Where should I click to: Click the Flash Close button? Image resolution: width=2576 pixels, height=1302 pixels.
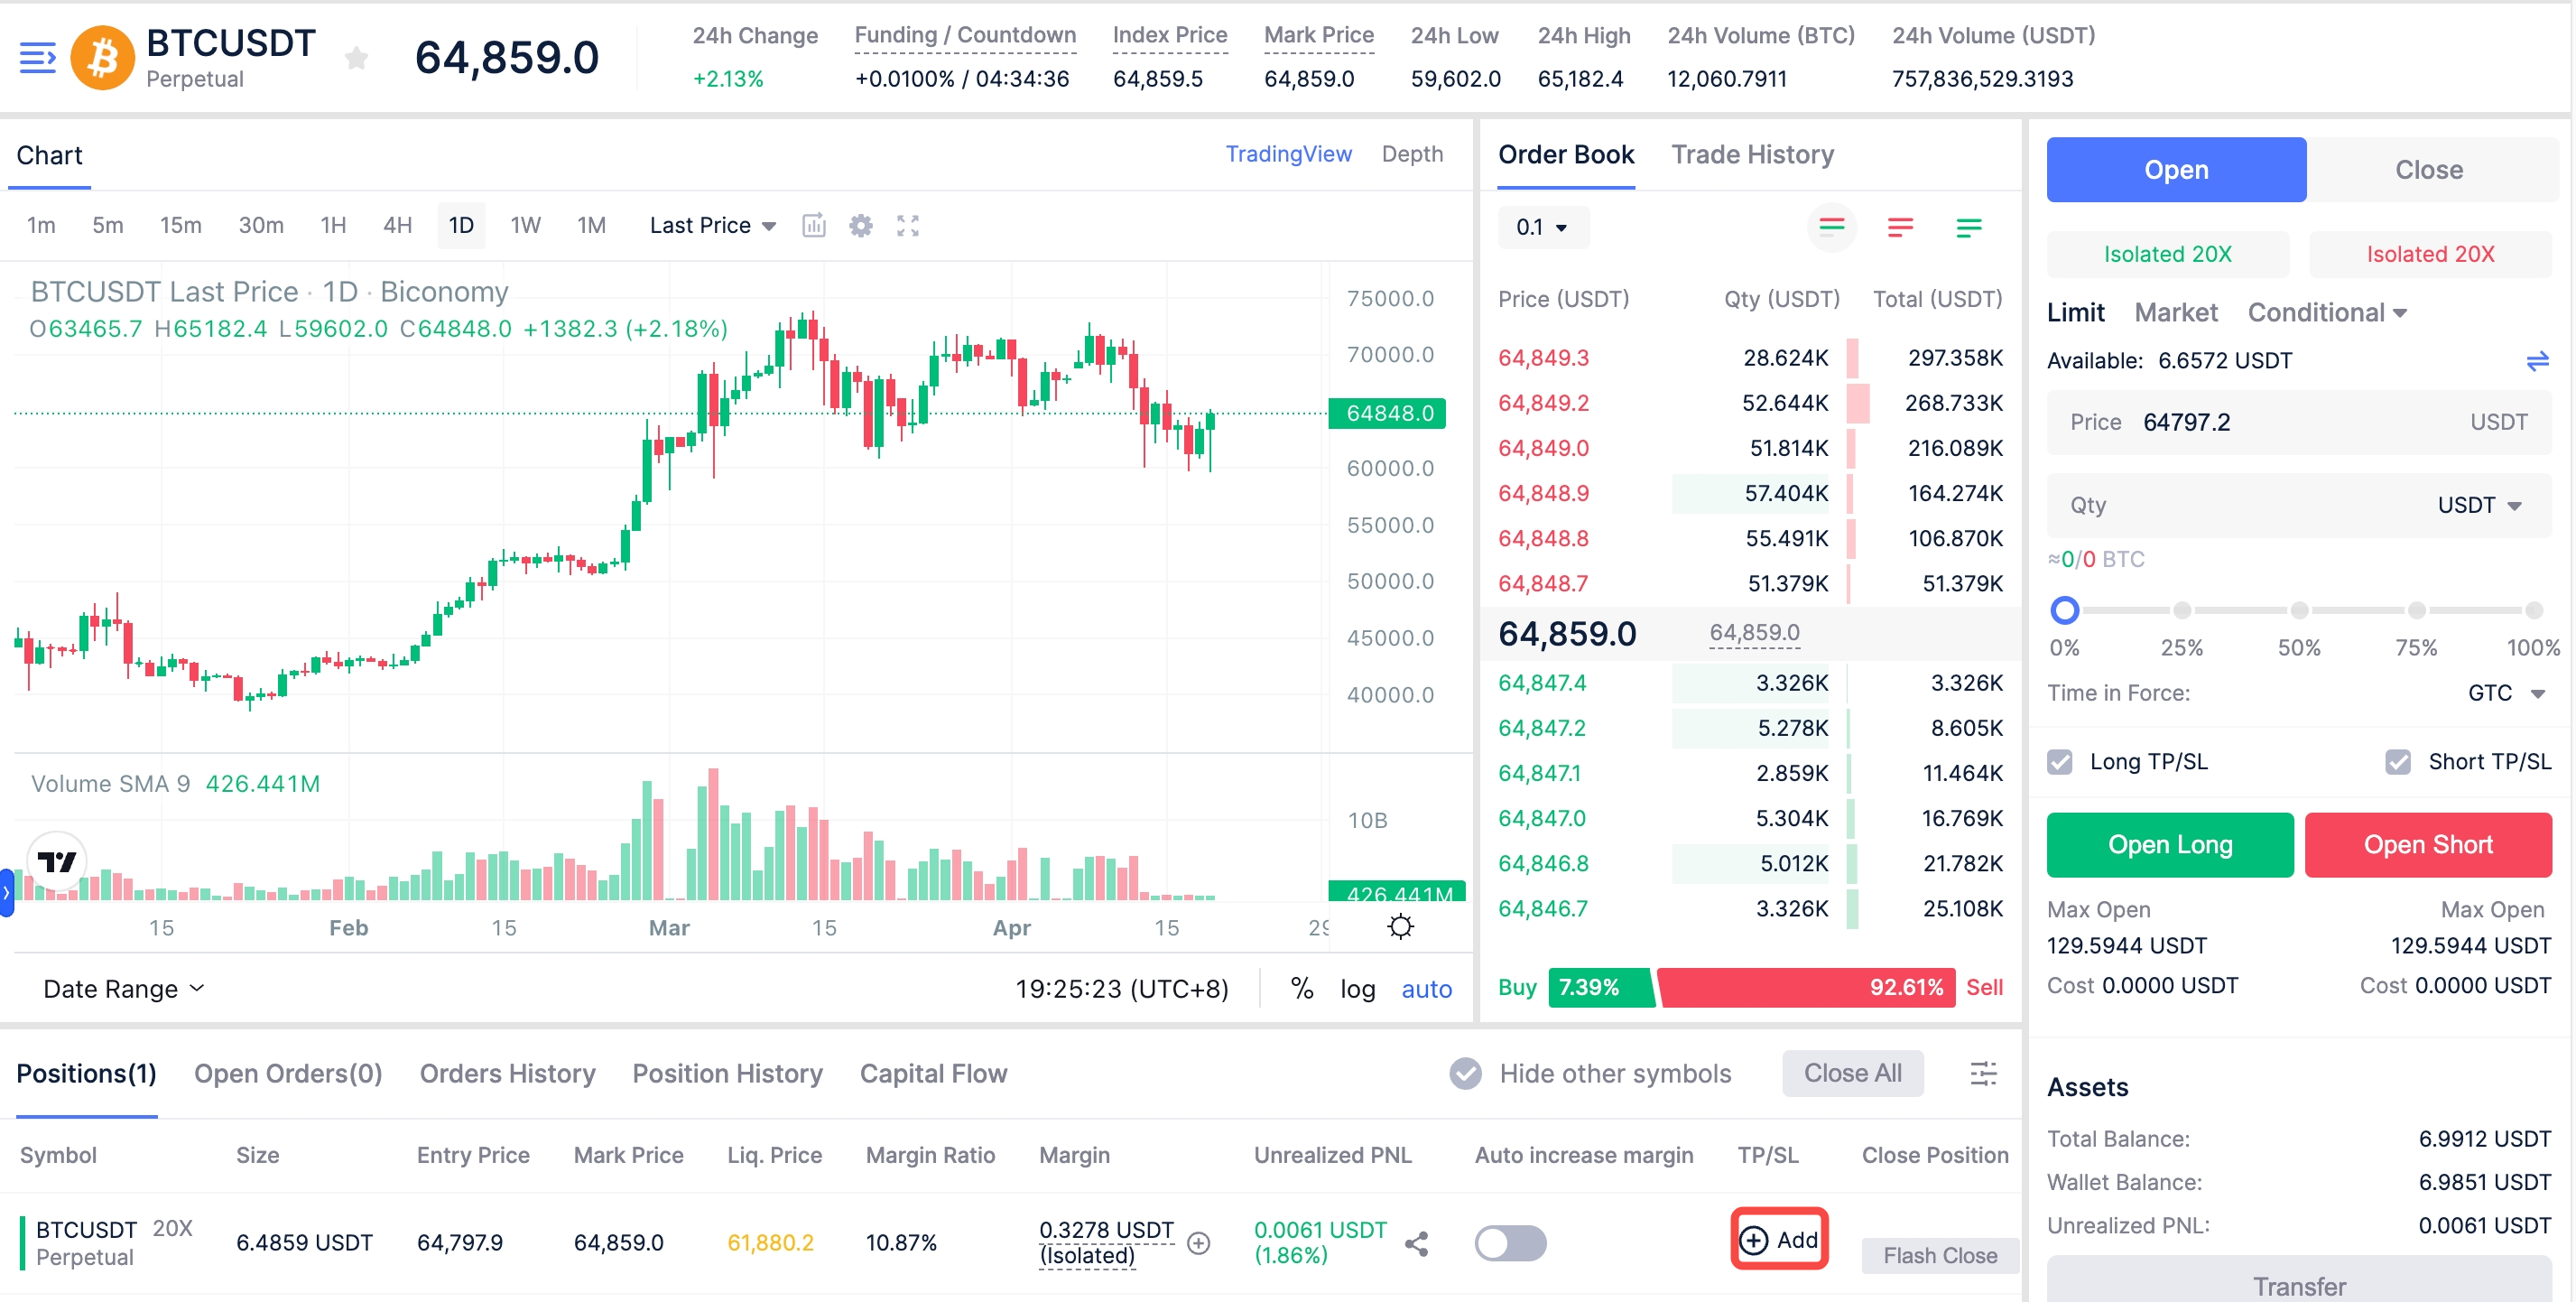pos(1939,1255)
